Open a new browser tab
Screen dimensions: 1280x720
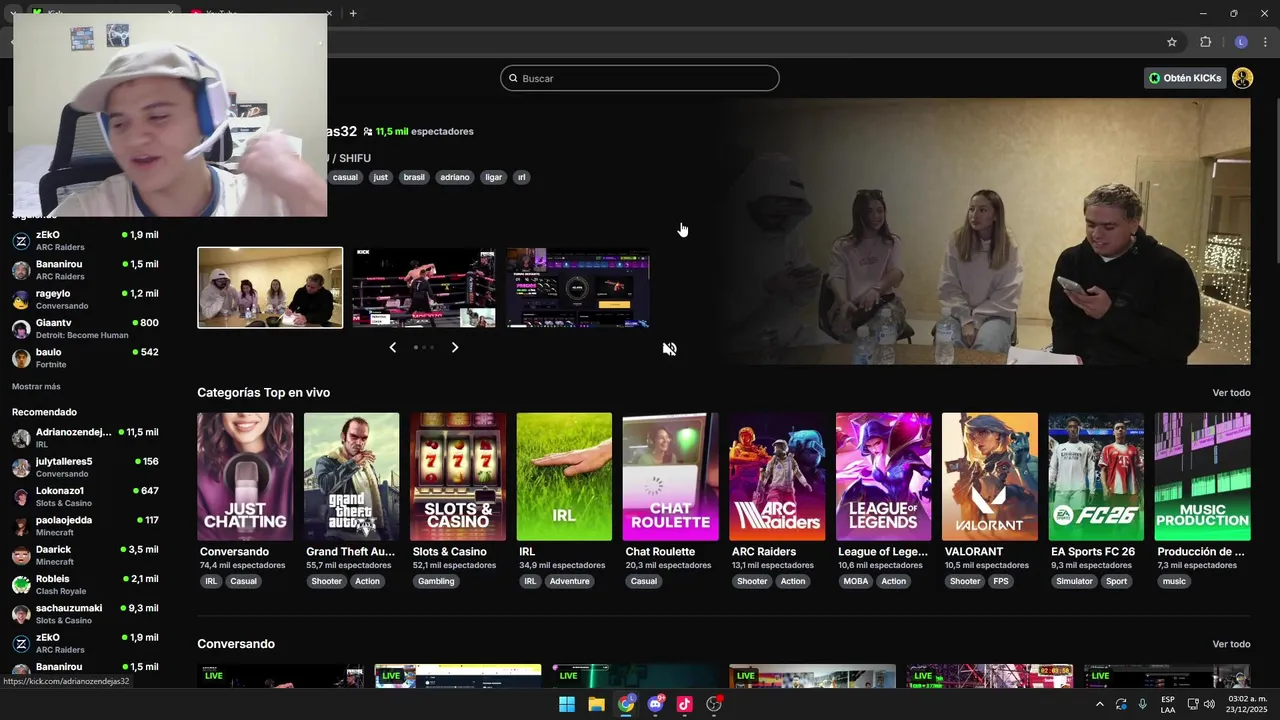pos(353,13)
